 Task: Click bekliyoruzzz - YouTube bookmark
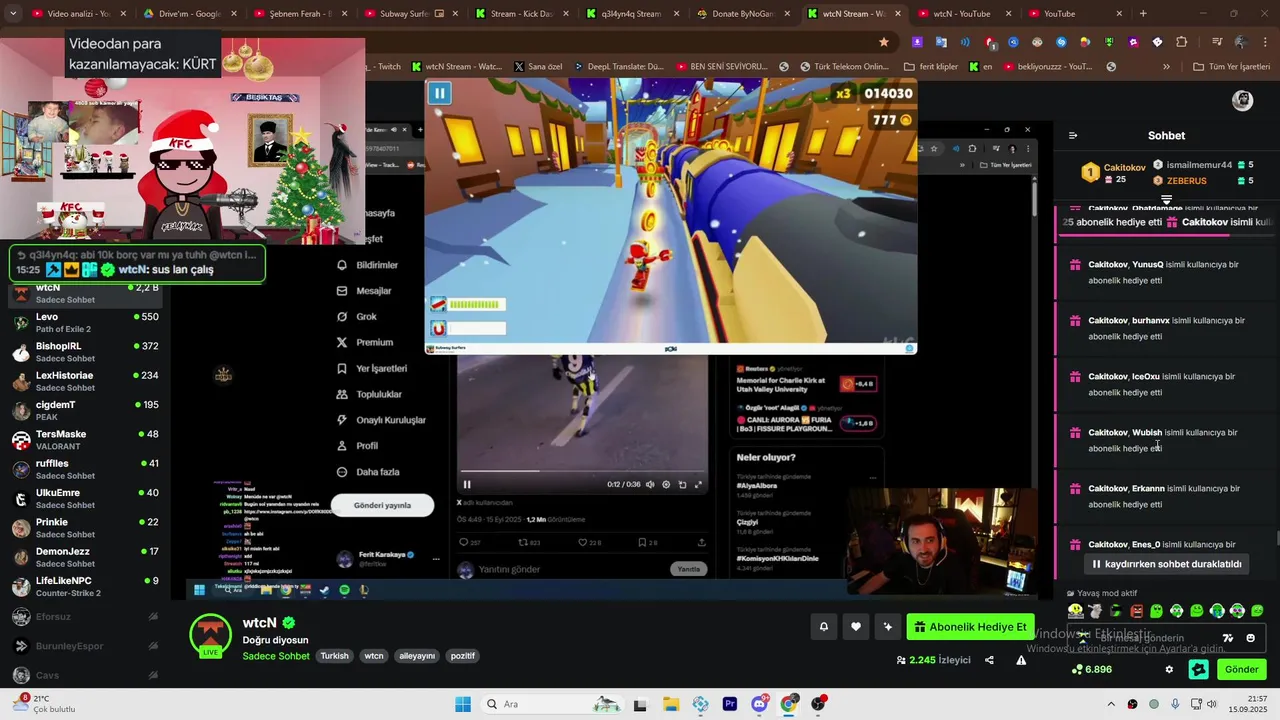(x=1047, y=67)
